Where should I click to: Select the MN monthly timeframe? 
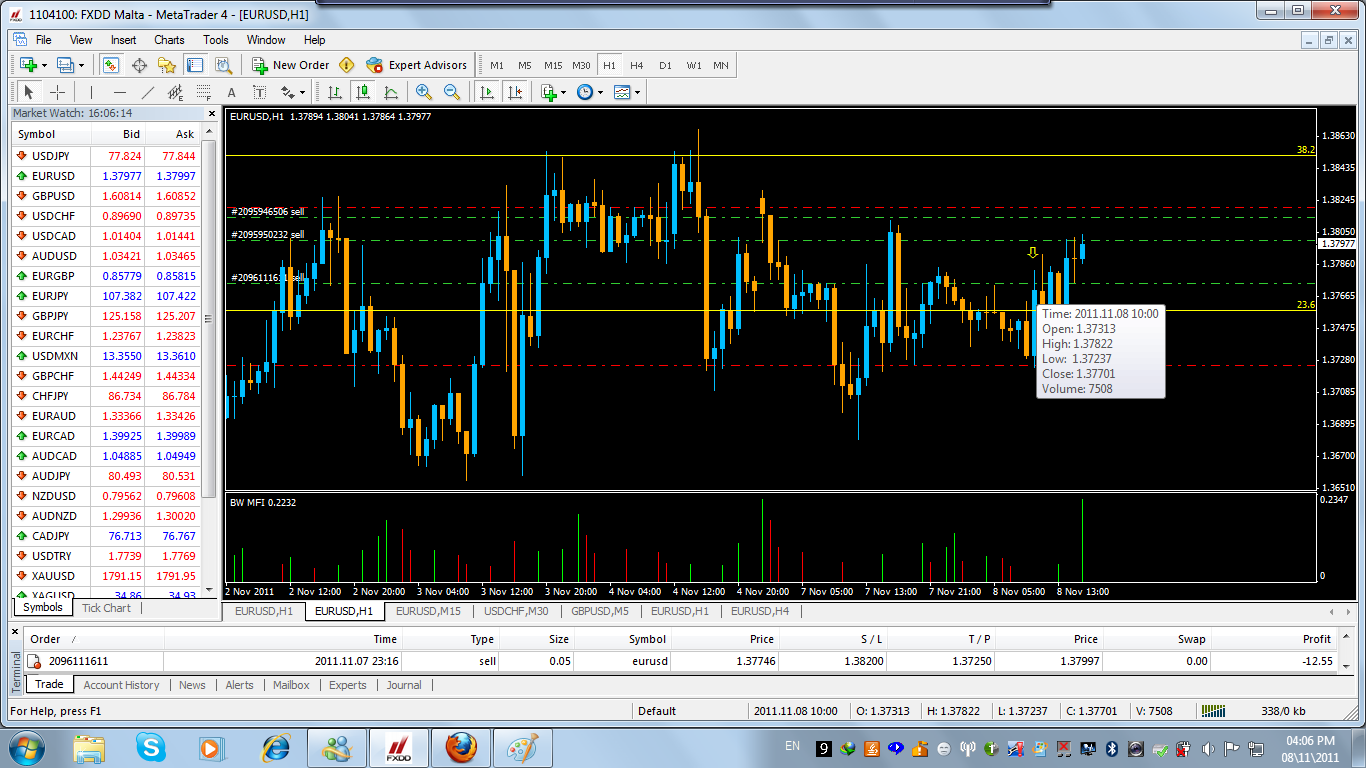click(721, 65)
